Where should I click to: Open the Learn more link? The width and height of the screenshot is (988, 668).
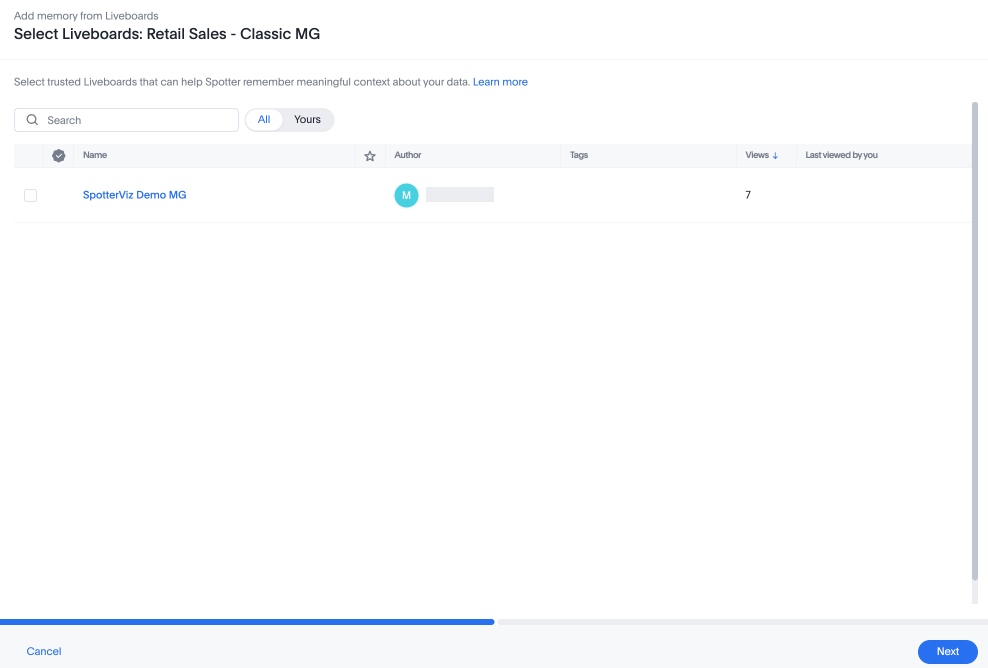[x=500, y=82]
